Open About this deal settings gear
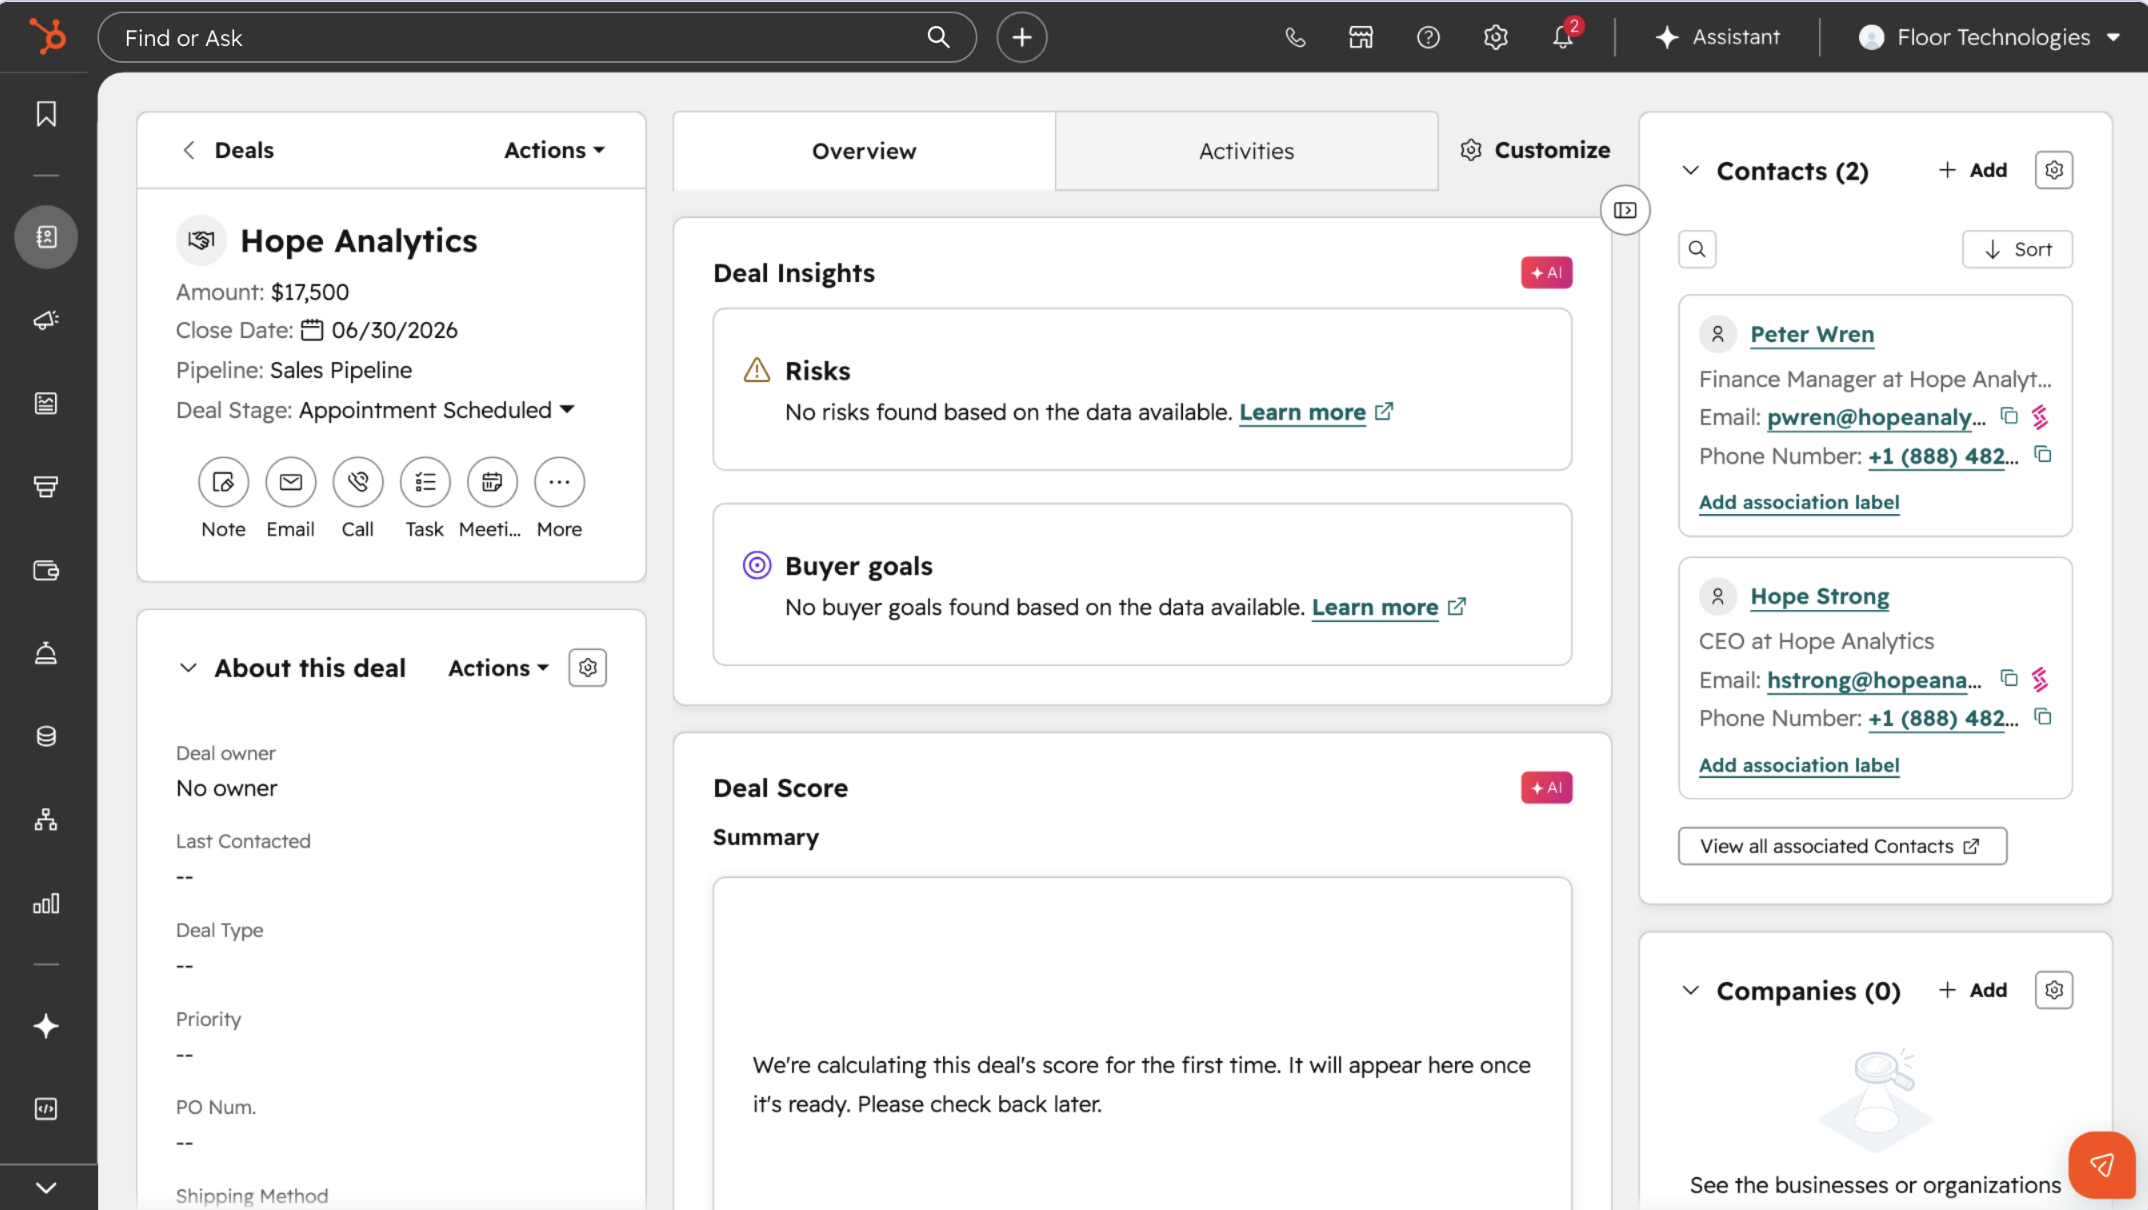This screenshot has height=1210, width=2148. pos(588,668)
